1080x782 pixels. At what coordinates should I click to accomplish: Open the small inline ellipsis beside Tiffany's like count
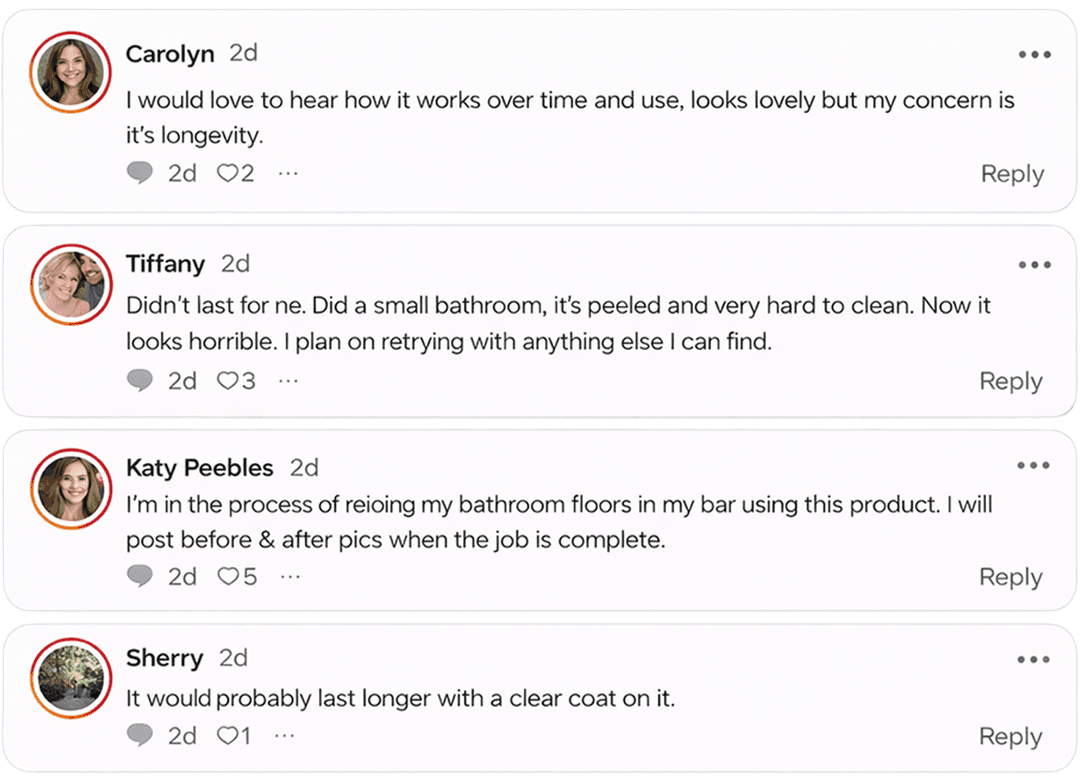point(288,381)
